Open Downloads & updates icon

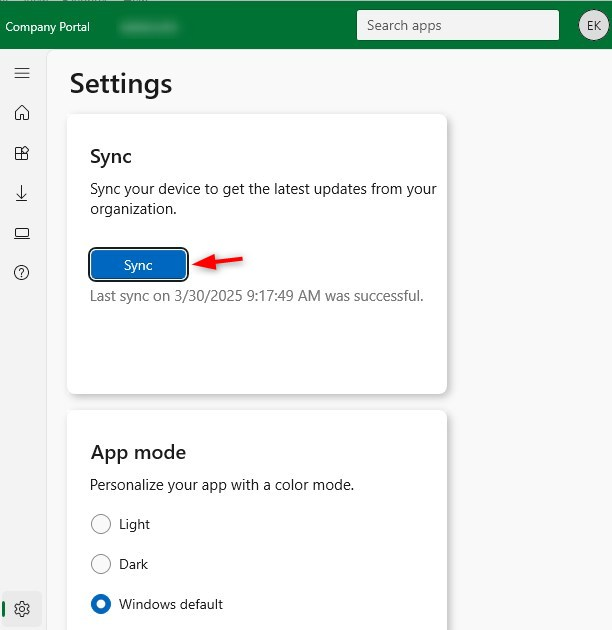(22, 193)
